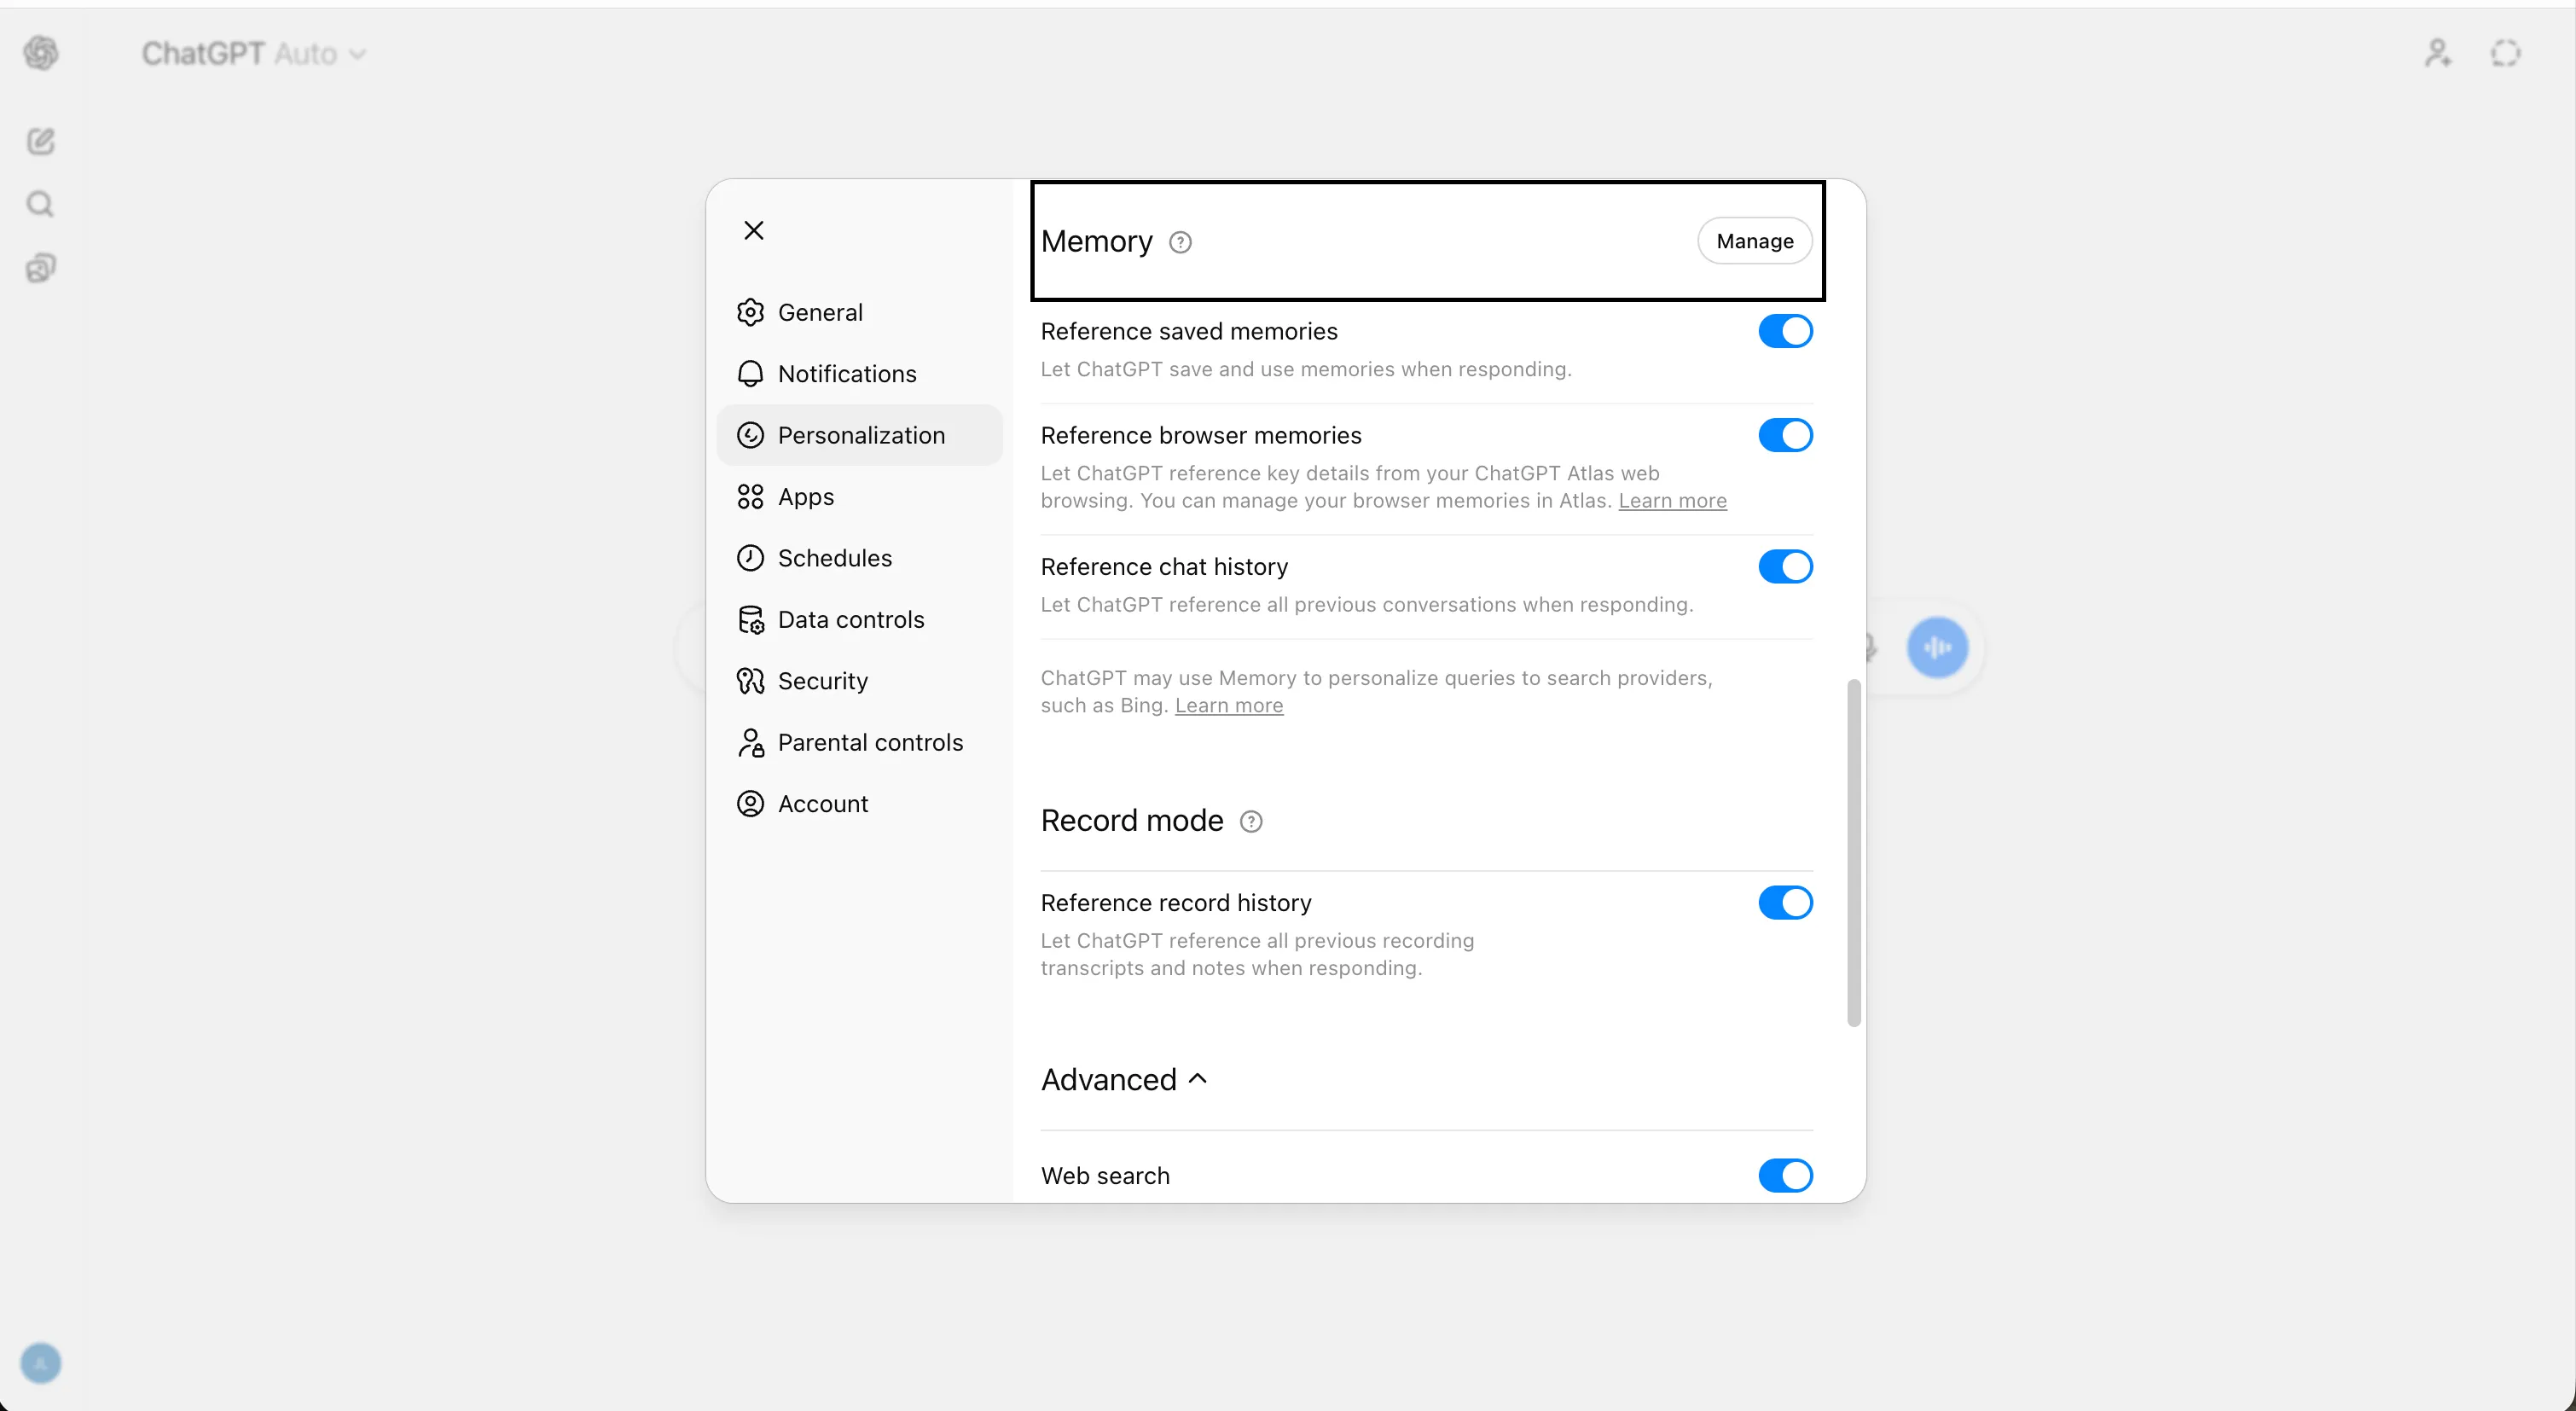Follow Learn more link about Bing
This screenshot has height=1411, width=2576.
tap(1228, 706)
